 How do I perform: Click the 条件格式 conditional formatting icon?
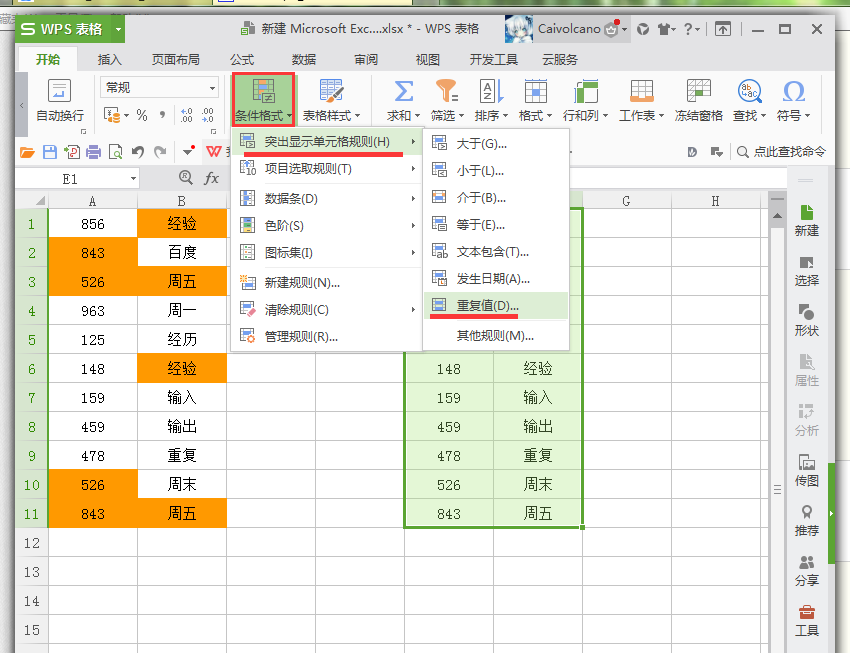(x=264, y=92)
